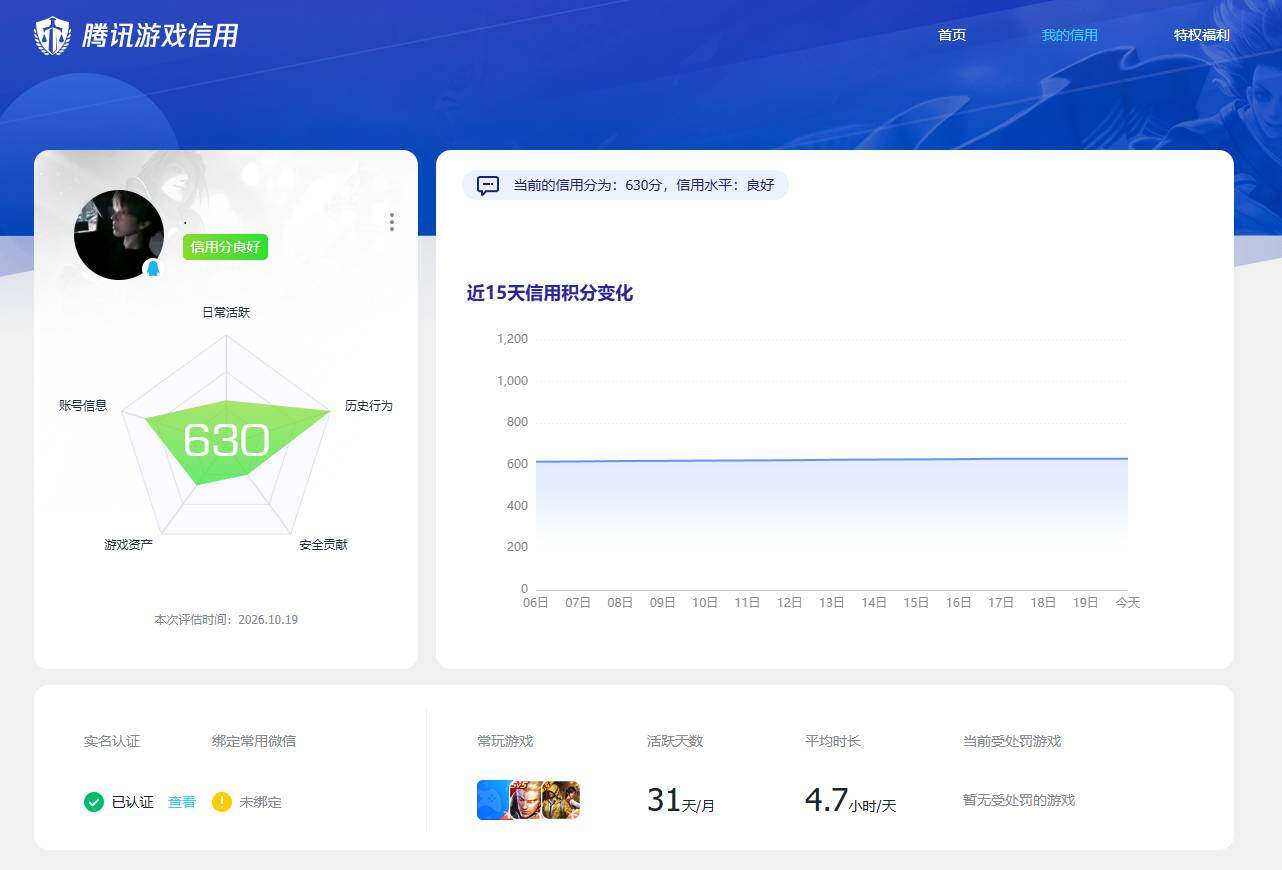Click the 近15天信用积分变化 chart heading
Viewport: 1282px width, 870px height.
[550, 293]
